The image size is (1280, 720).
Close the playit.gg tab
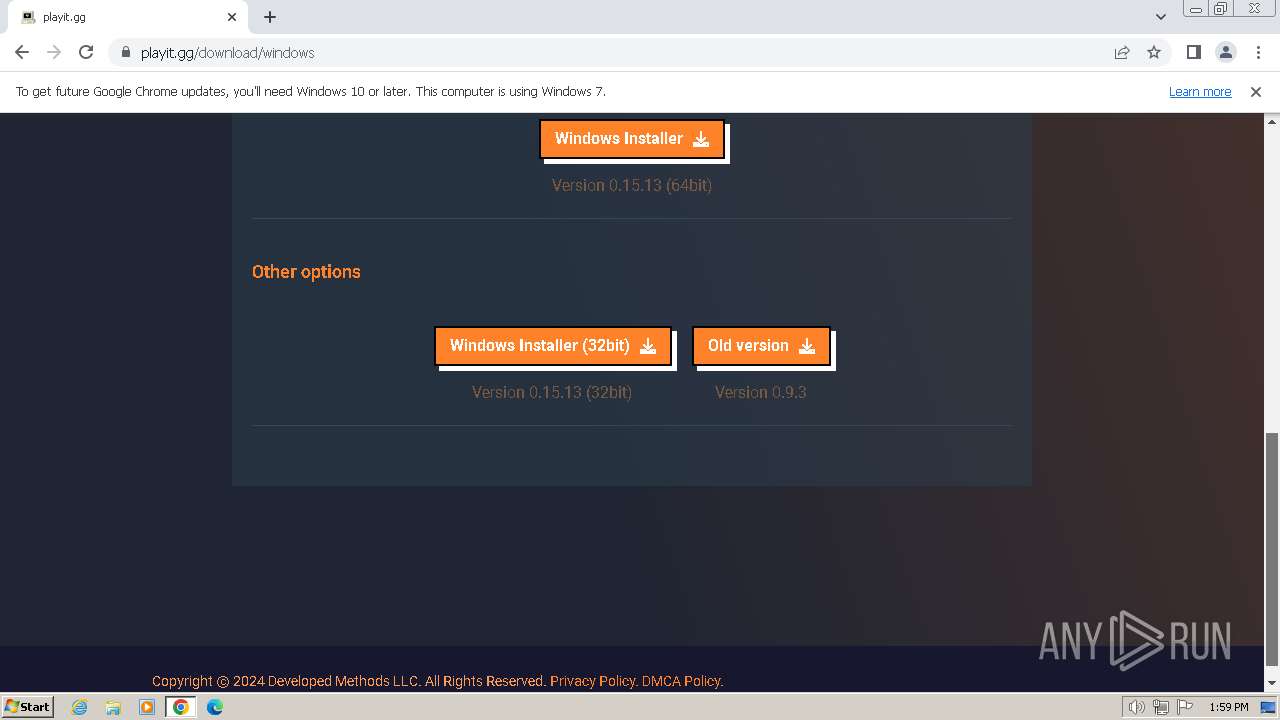(232, 17)
